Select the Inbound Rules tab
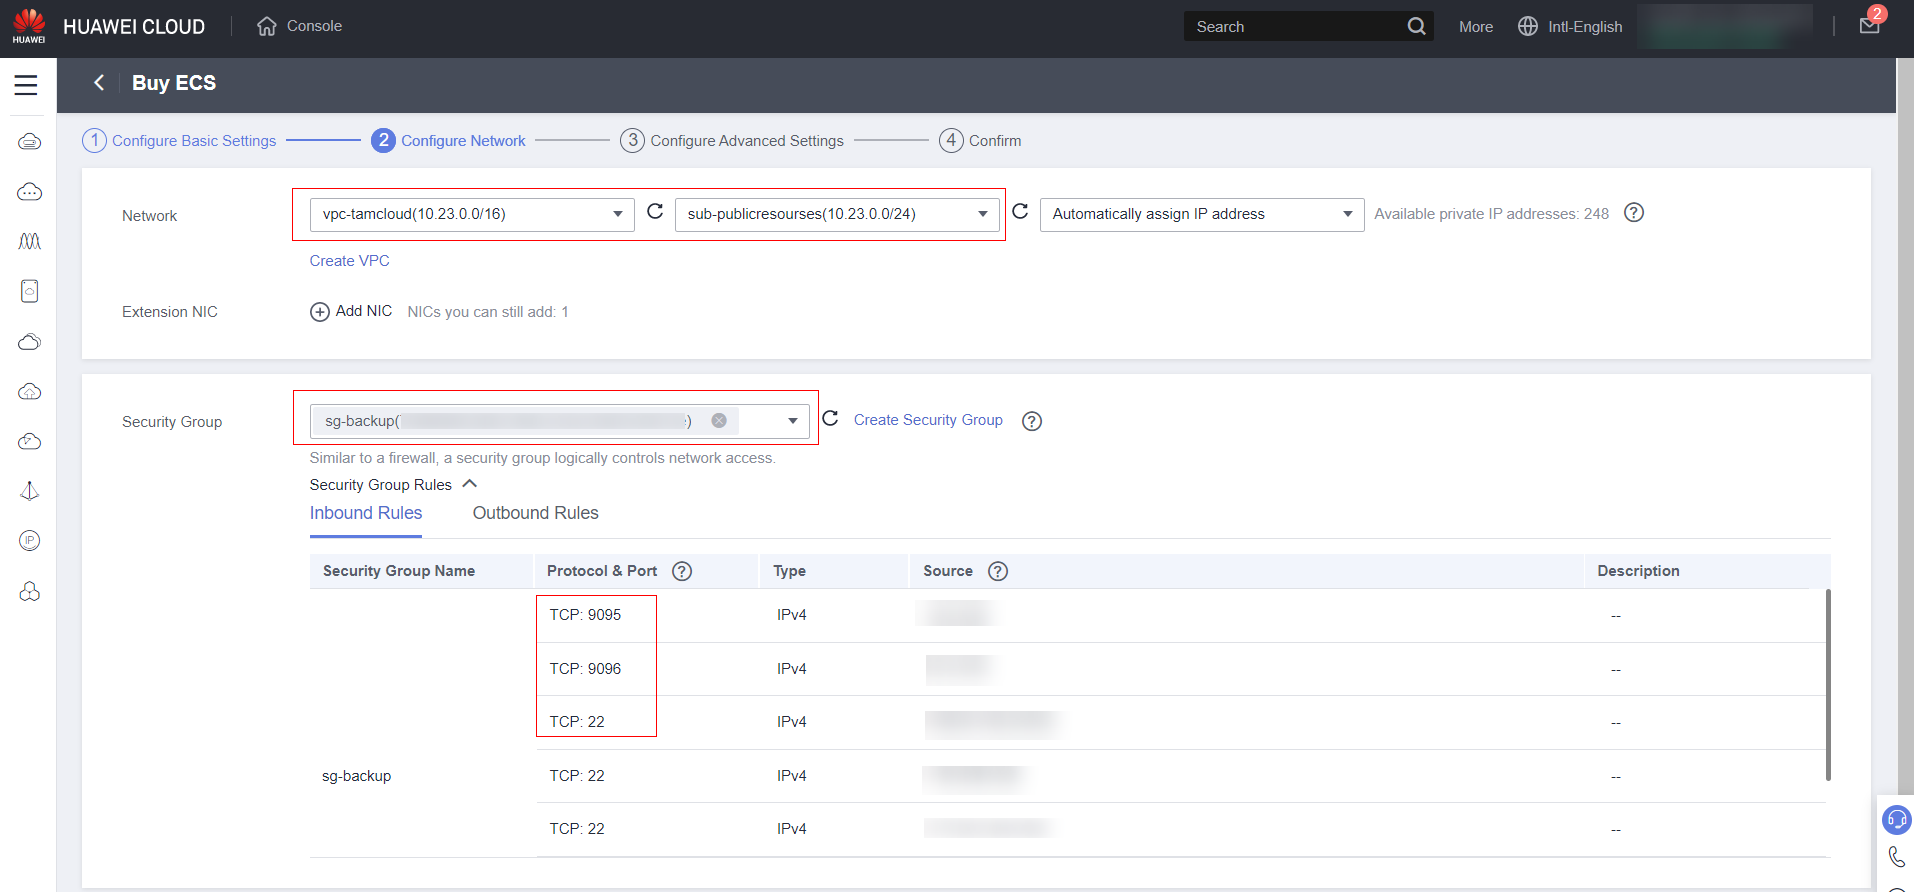 click(366, 513)
